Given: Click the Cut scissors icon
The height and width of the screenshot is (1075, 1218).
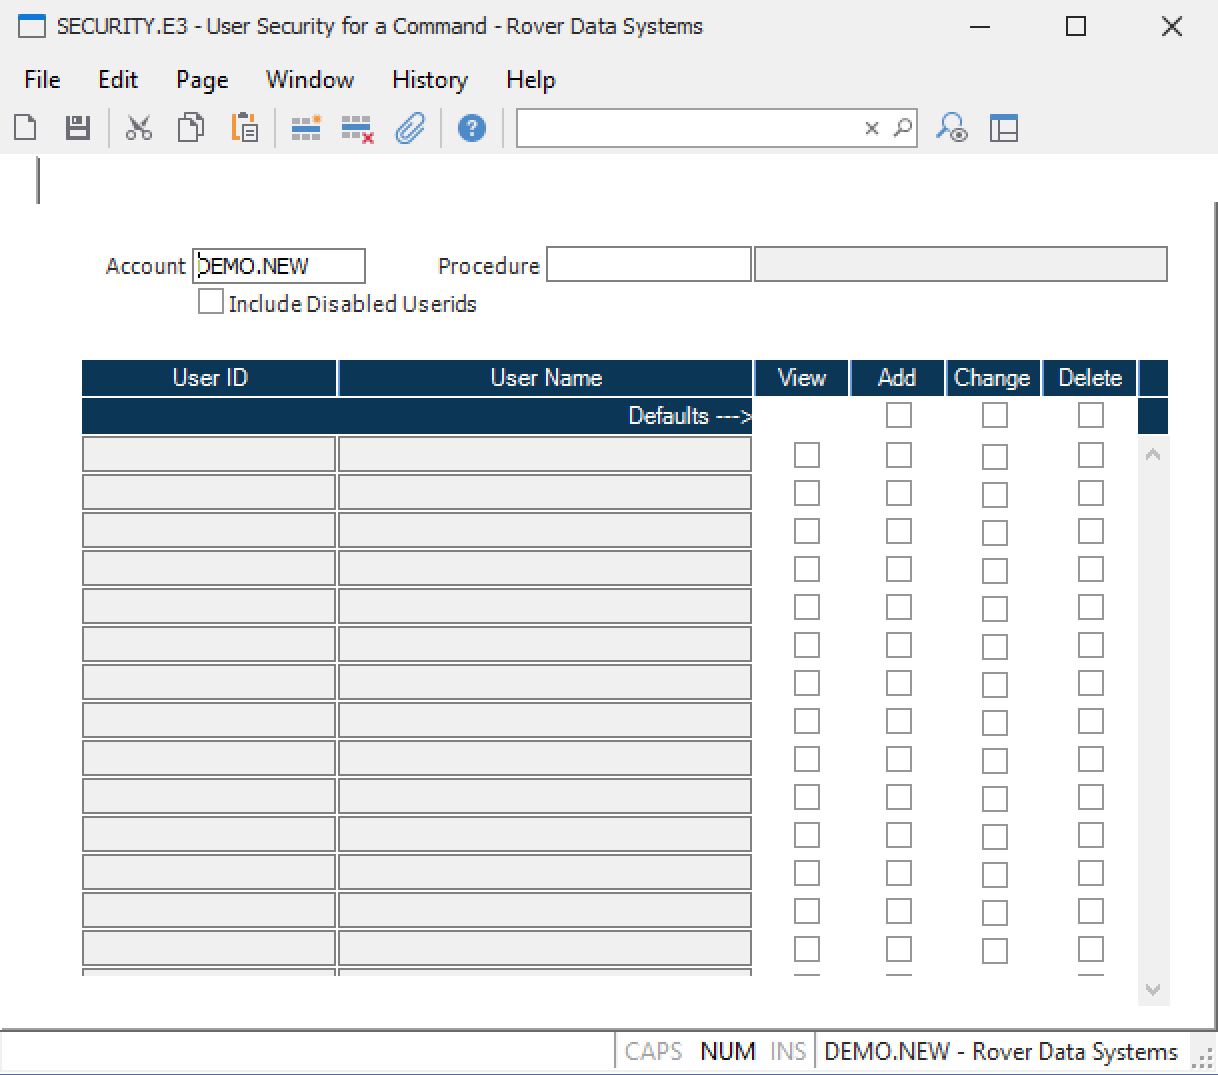Looking at the screenshot, I should (139, 128).
